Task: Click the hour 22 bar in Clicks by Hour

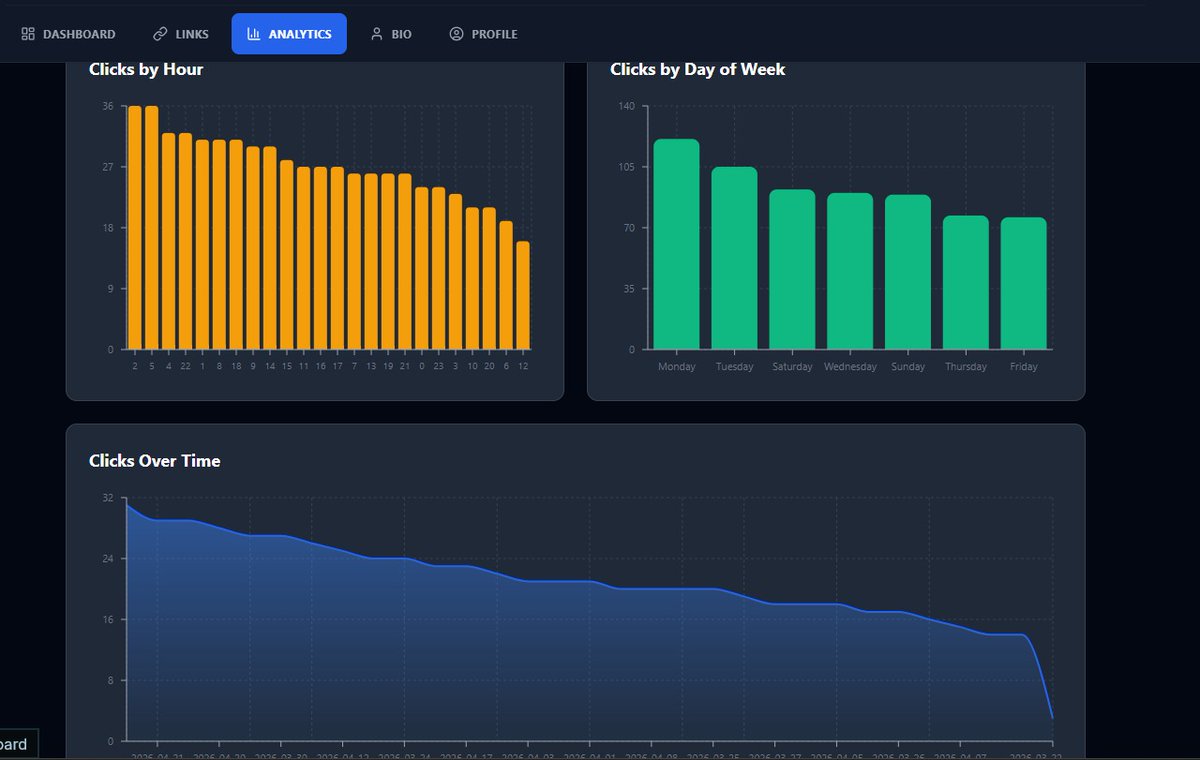Action: [185, 241]
